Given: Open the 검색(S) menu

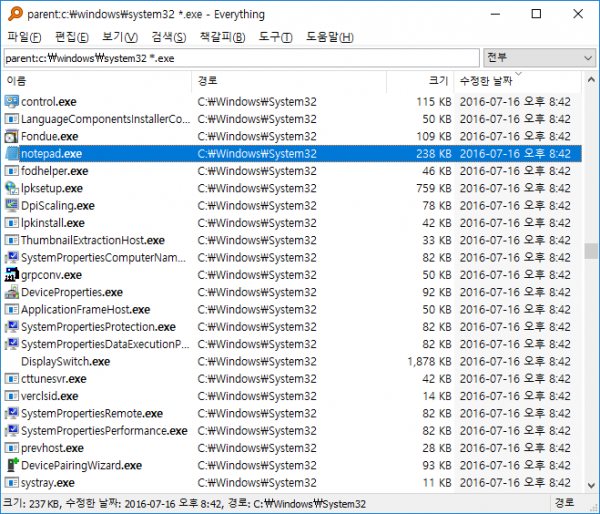Looking at the screenshot, I should tap(169, 37).
